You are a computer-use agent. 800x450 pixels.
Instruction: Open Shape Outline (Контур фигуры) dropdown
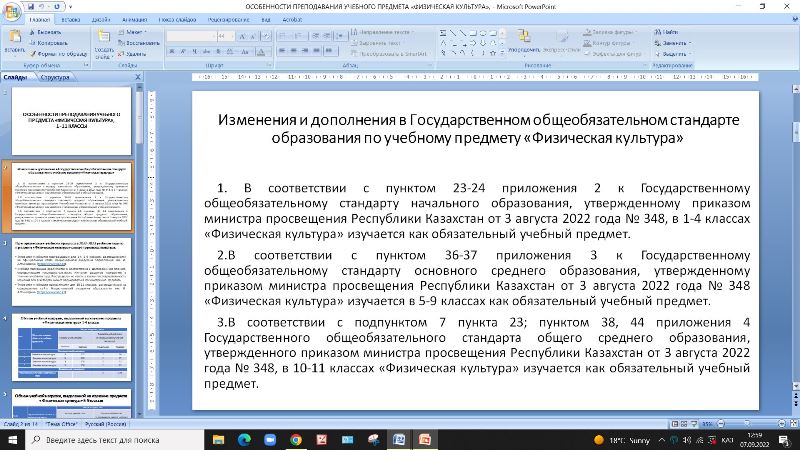click(608, 43)
